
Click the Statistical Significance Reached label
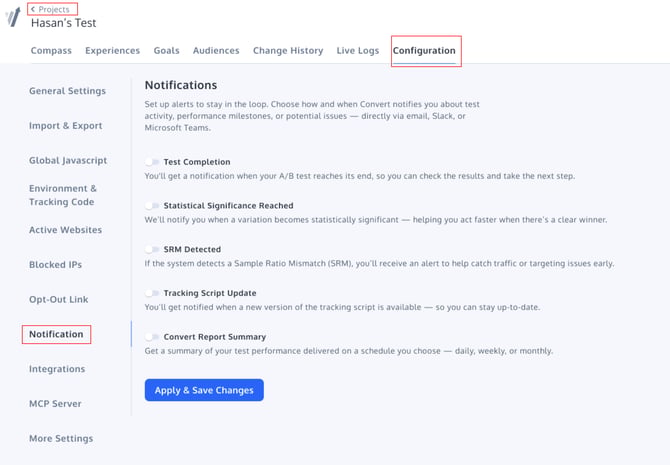229,206
